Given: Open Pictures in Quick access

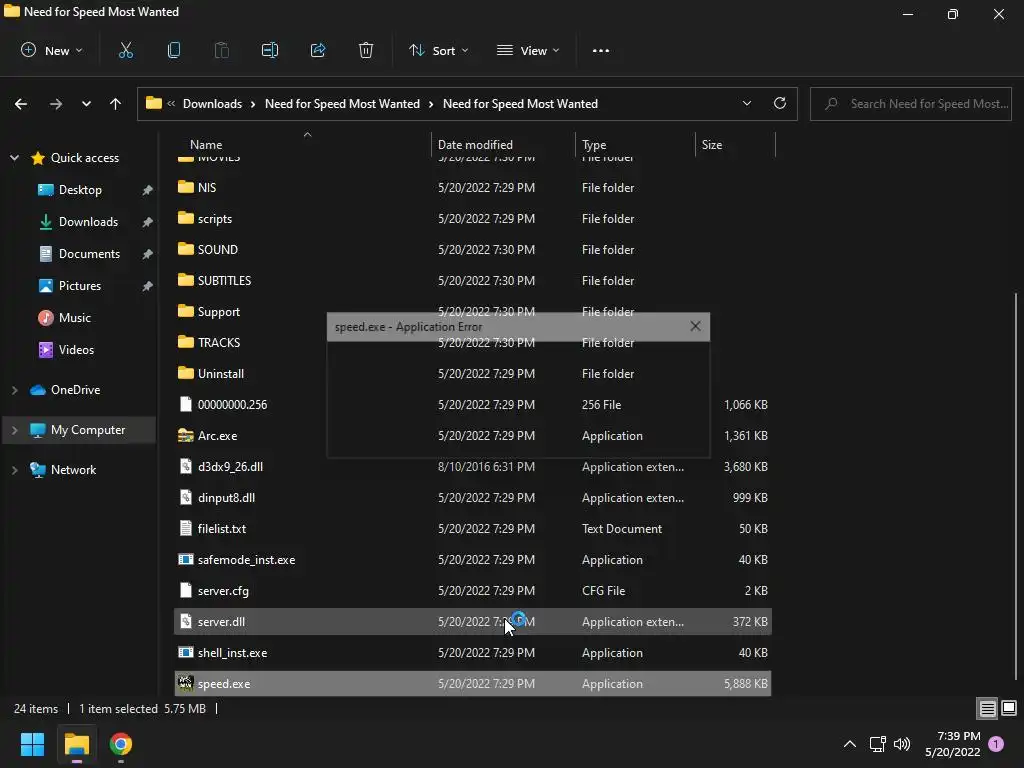Looking at the screenshot, I should pos(80,286).
